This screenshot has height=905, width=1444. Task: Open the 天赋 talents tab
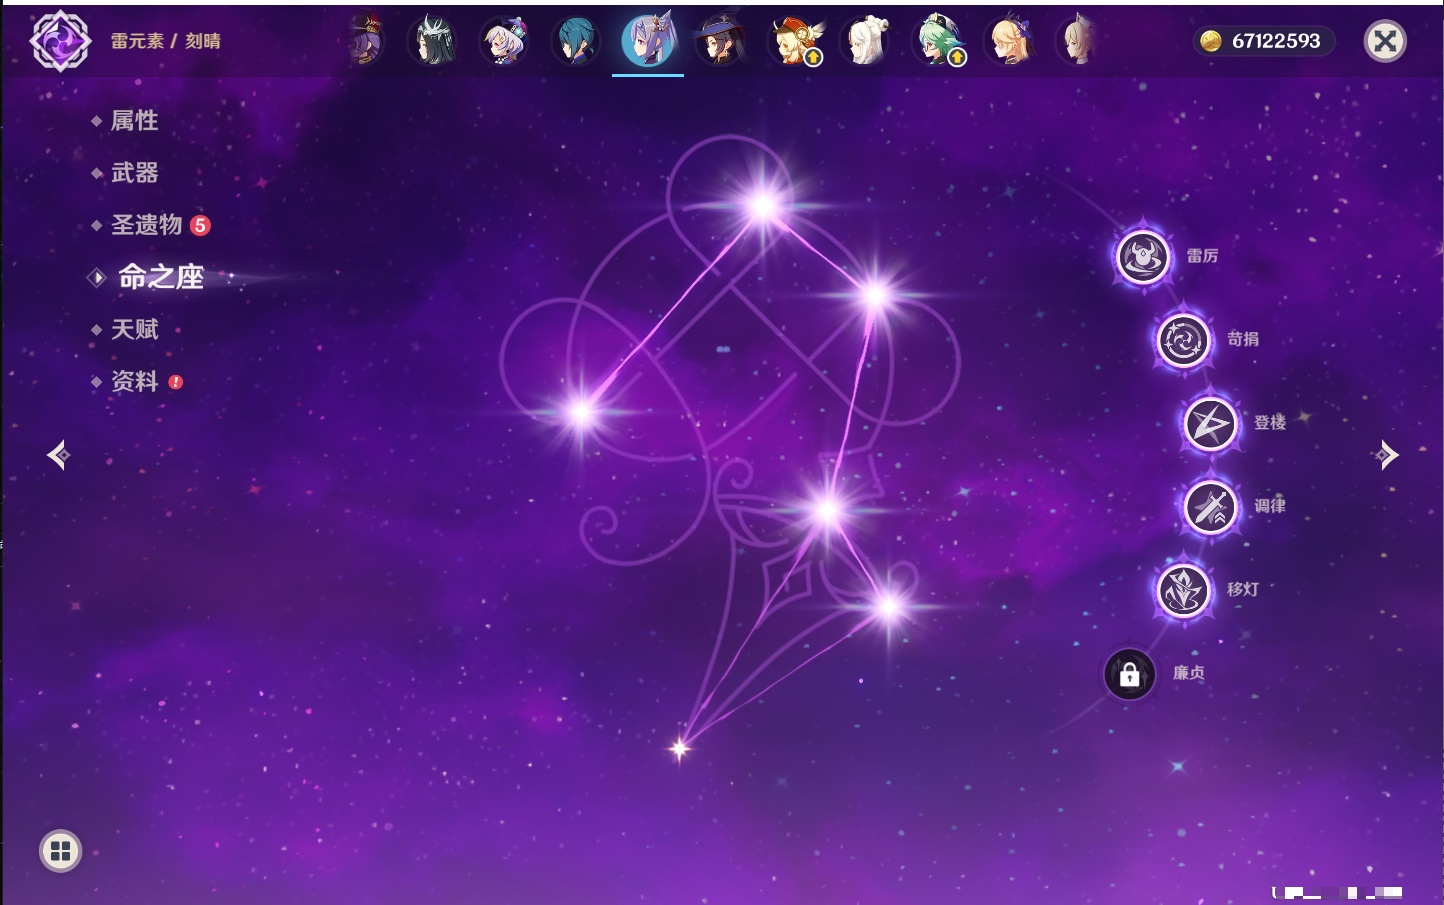pos(134,329)
